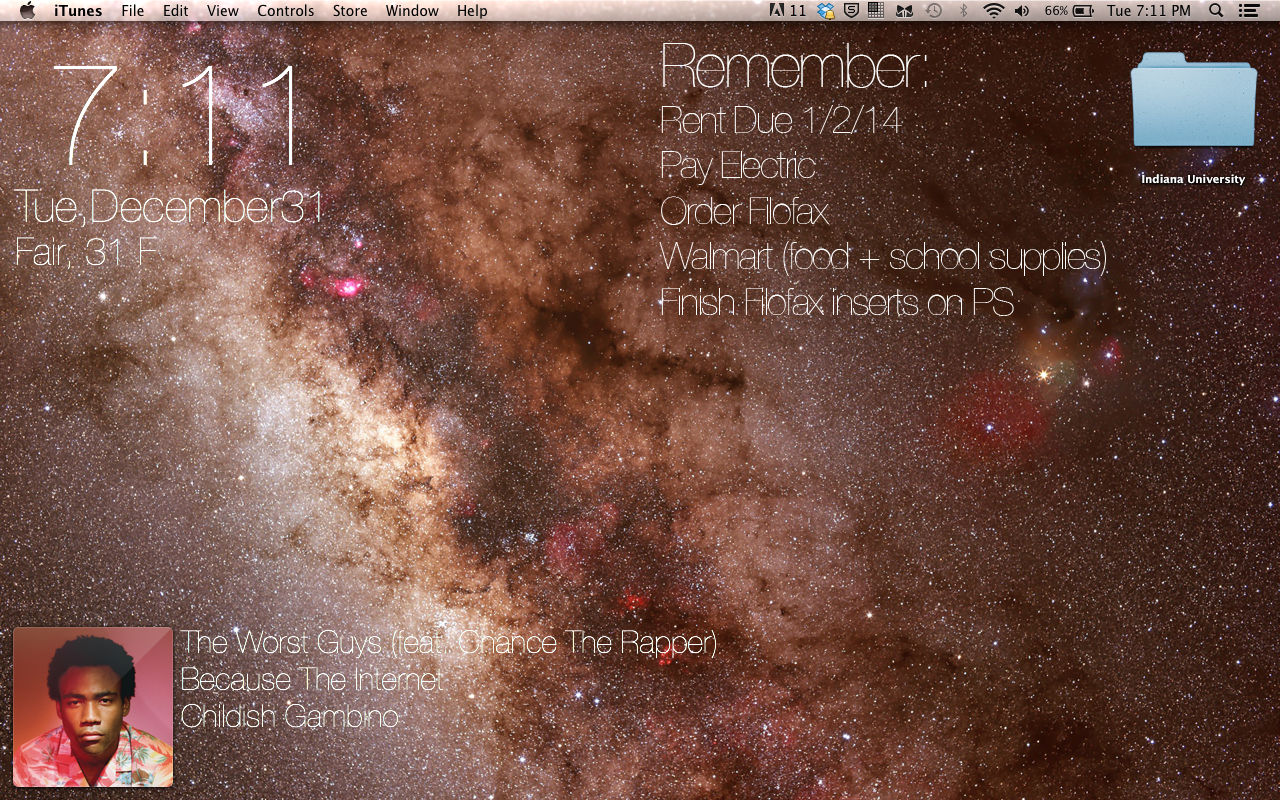The height and width of the screenshot is (800, 1280).
Task: Click the album name Because The Internet
Action: coord(311,680)
